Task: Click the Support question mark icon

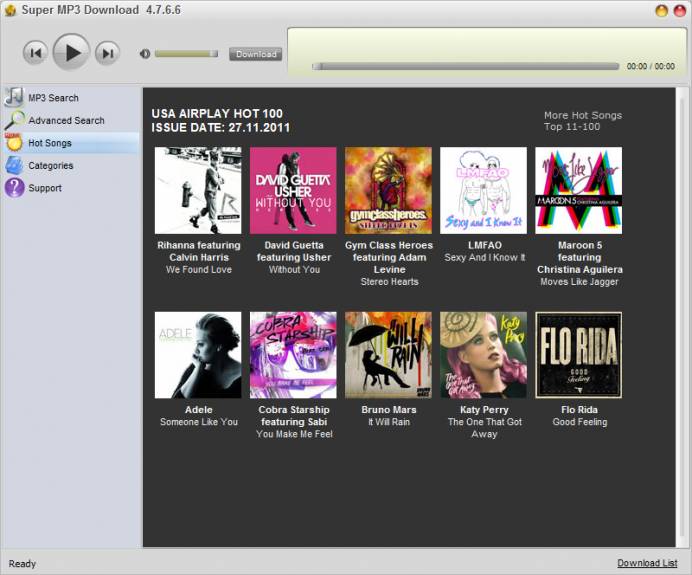Action: (x=14, y=188)
